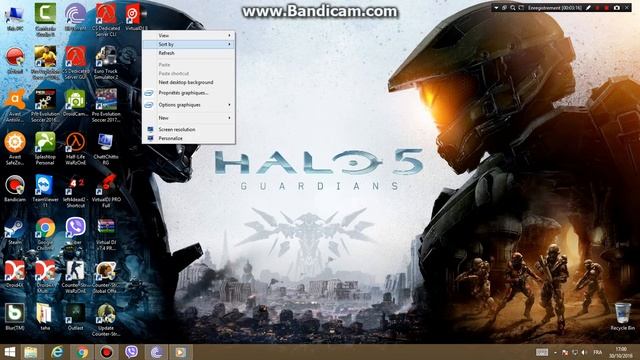The width and height of the screenshot is (640, 360).
Task: Click Bandicam bar magnifier icon
Action: click(513, 8)
